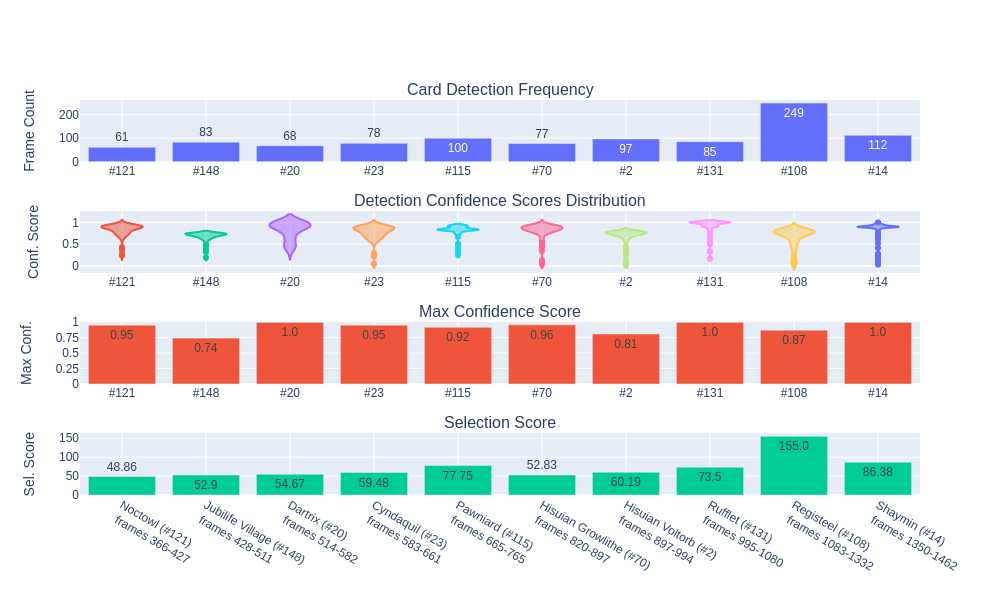Select the pink #131 confidence violin
The height and width of the screenshot is (600, 1000).
(710, 224)
